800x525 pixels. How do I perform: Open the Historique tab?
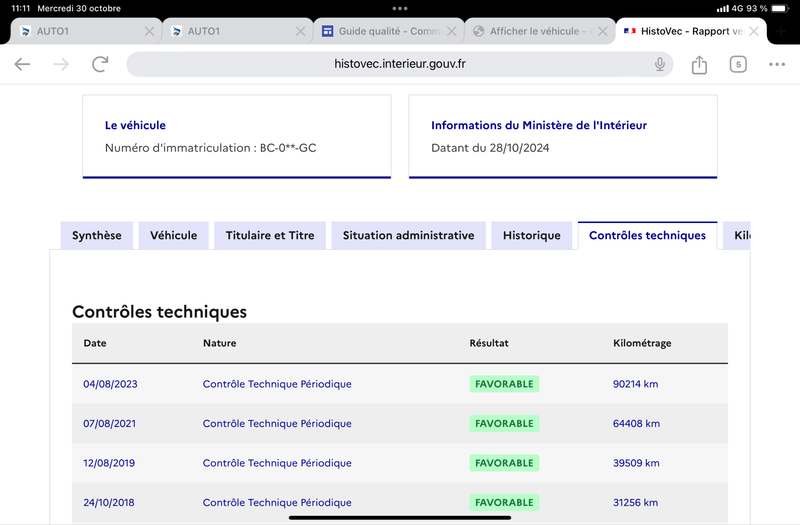coord(532,236)
